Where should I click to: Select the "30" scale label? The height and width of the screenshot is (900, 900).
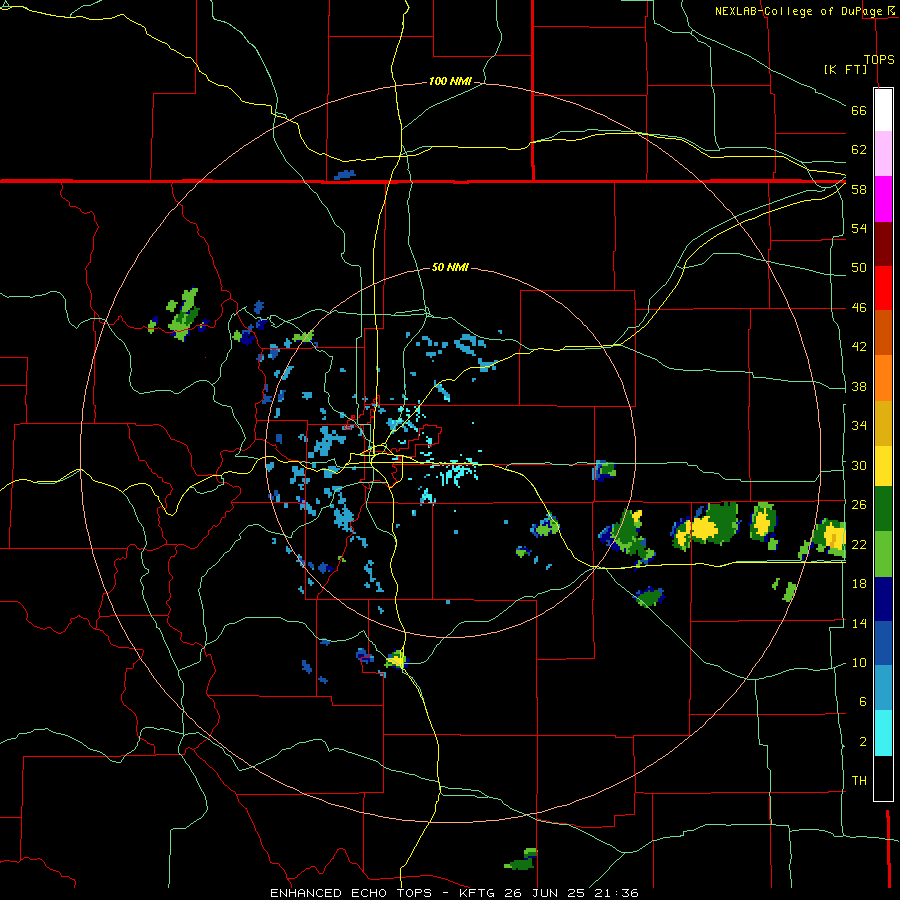[x=859, y=465]
